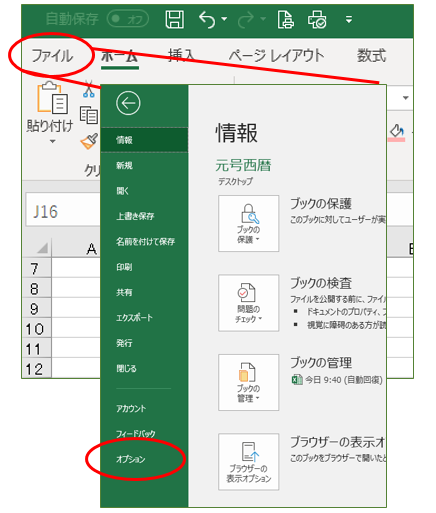Select row 9 header
This screenshot has height=513, width=436.
pyautogui.click(x=37, y=308)
